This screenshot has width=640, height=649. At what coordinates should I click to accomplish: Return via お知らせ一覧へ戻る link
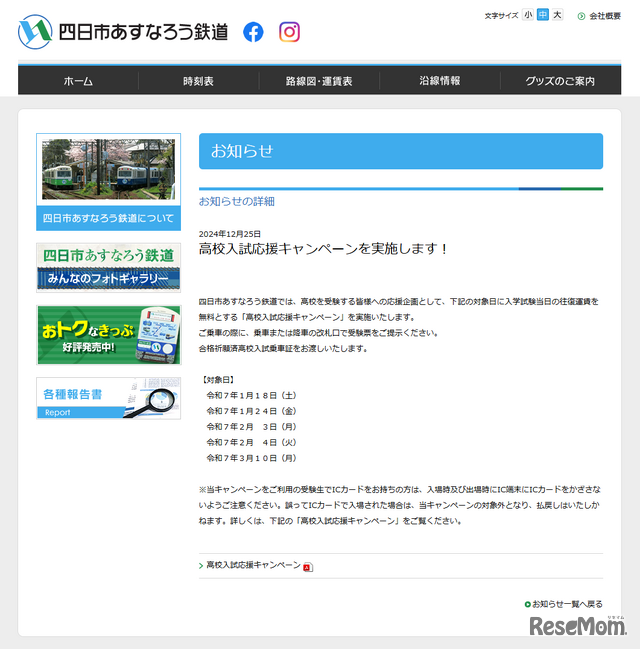(567, 604)
